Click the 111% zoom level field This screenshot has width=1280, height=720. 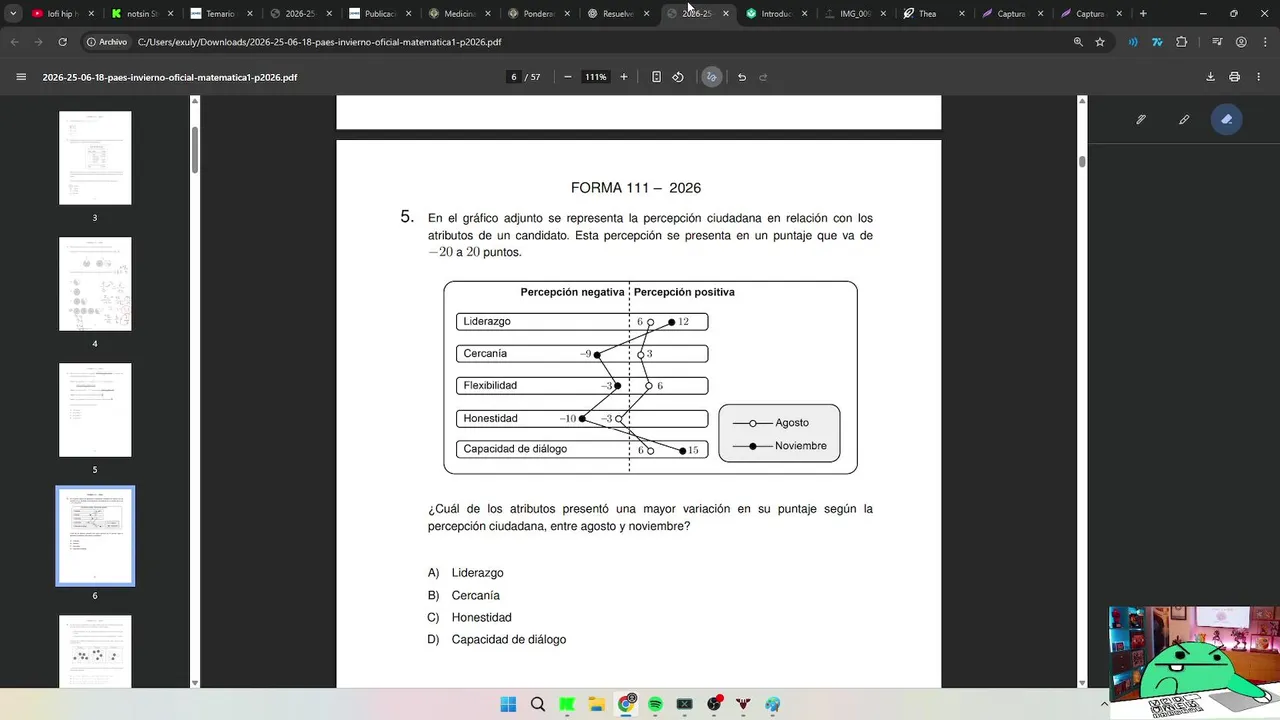[x=596, y=77]
